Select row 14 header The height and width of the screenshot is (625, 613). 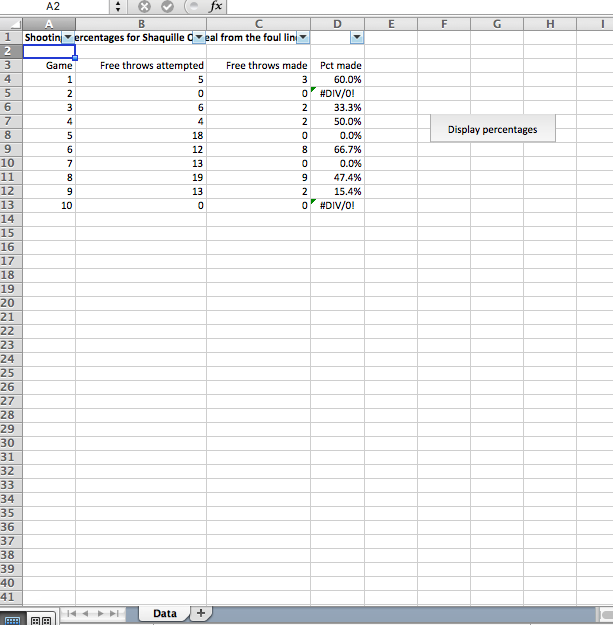[x=11, y=219]
